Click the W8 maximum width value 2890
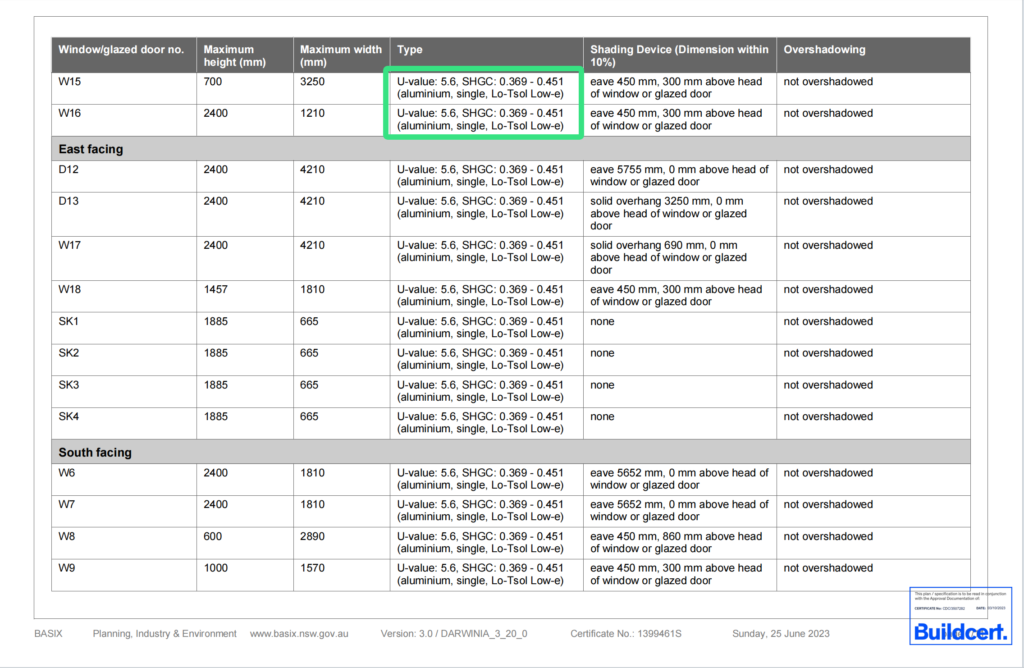1024x668 pixels. click(312, 537)
